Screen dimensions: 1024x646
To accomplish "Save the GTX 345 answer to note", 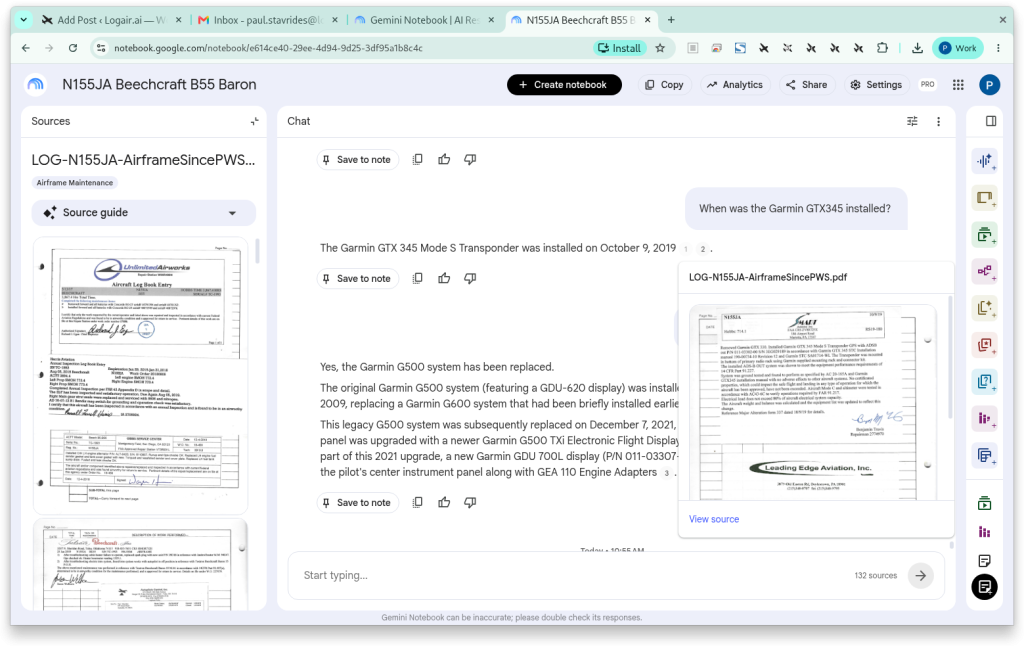I will [357, 278].
